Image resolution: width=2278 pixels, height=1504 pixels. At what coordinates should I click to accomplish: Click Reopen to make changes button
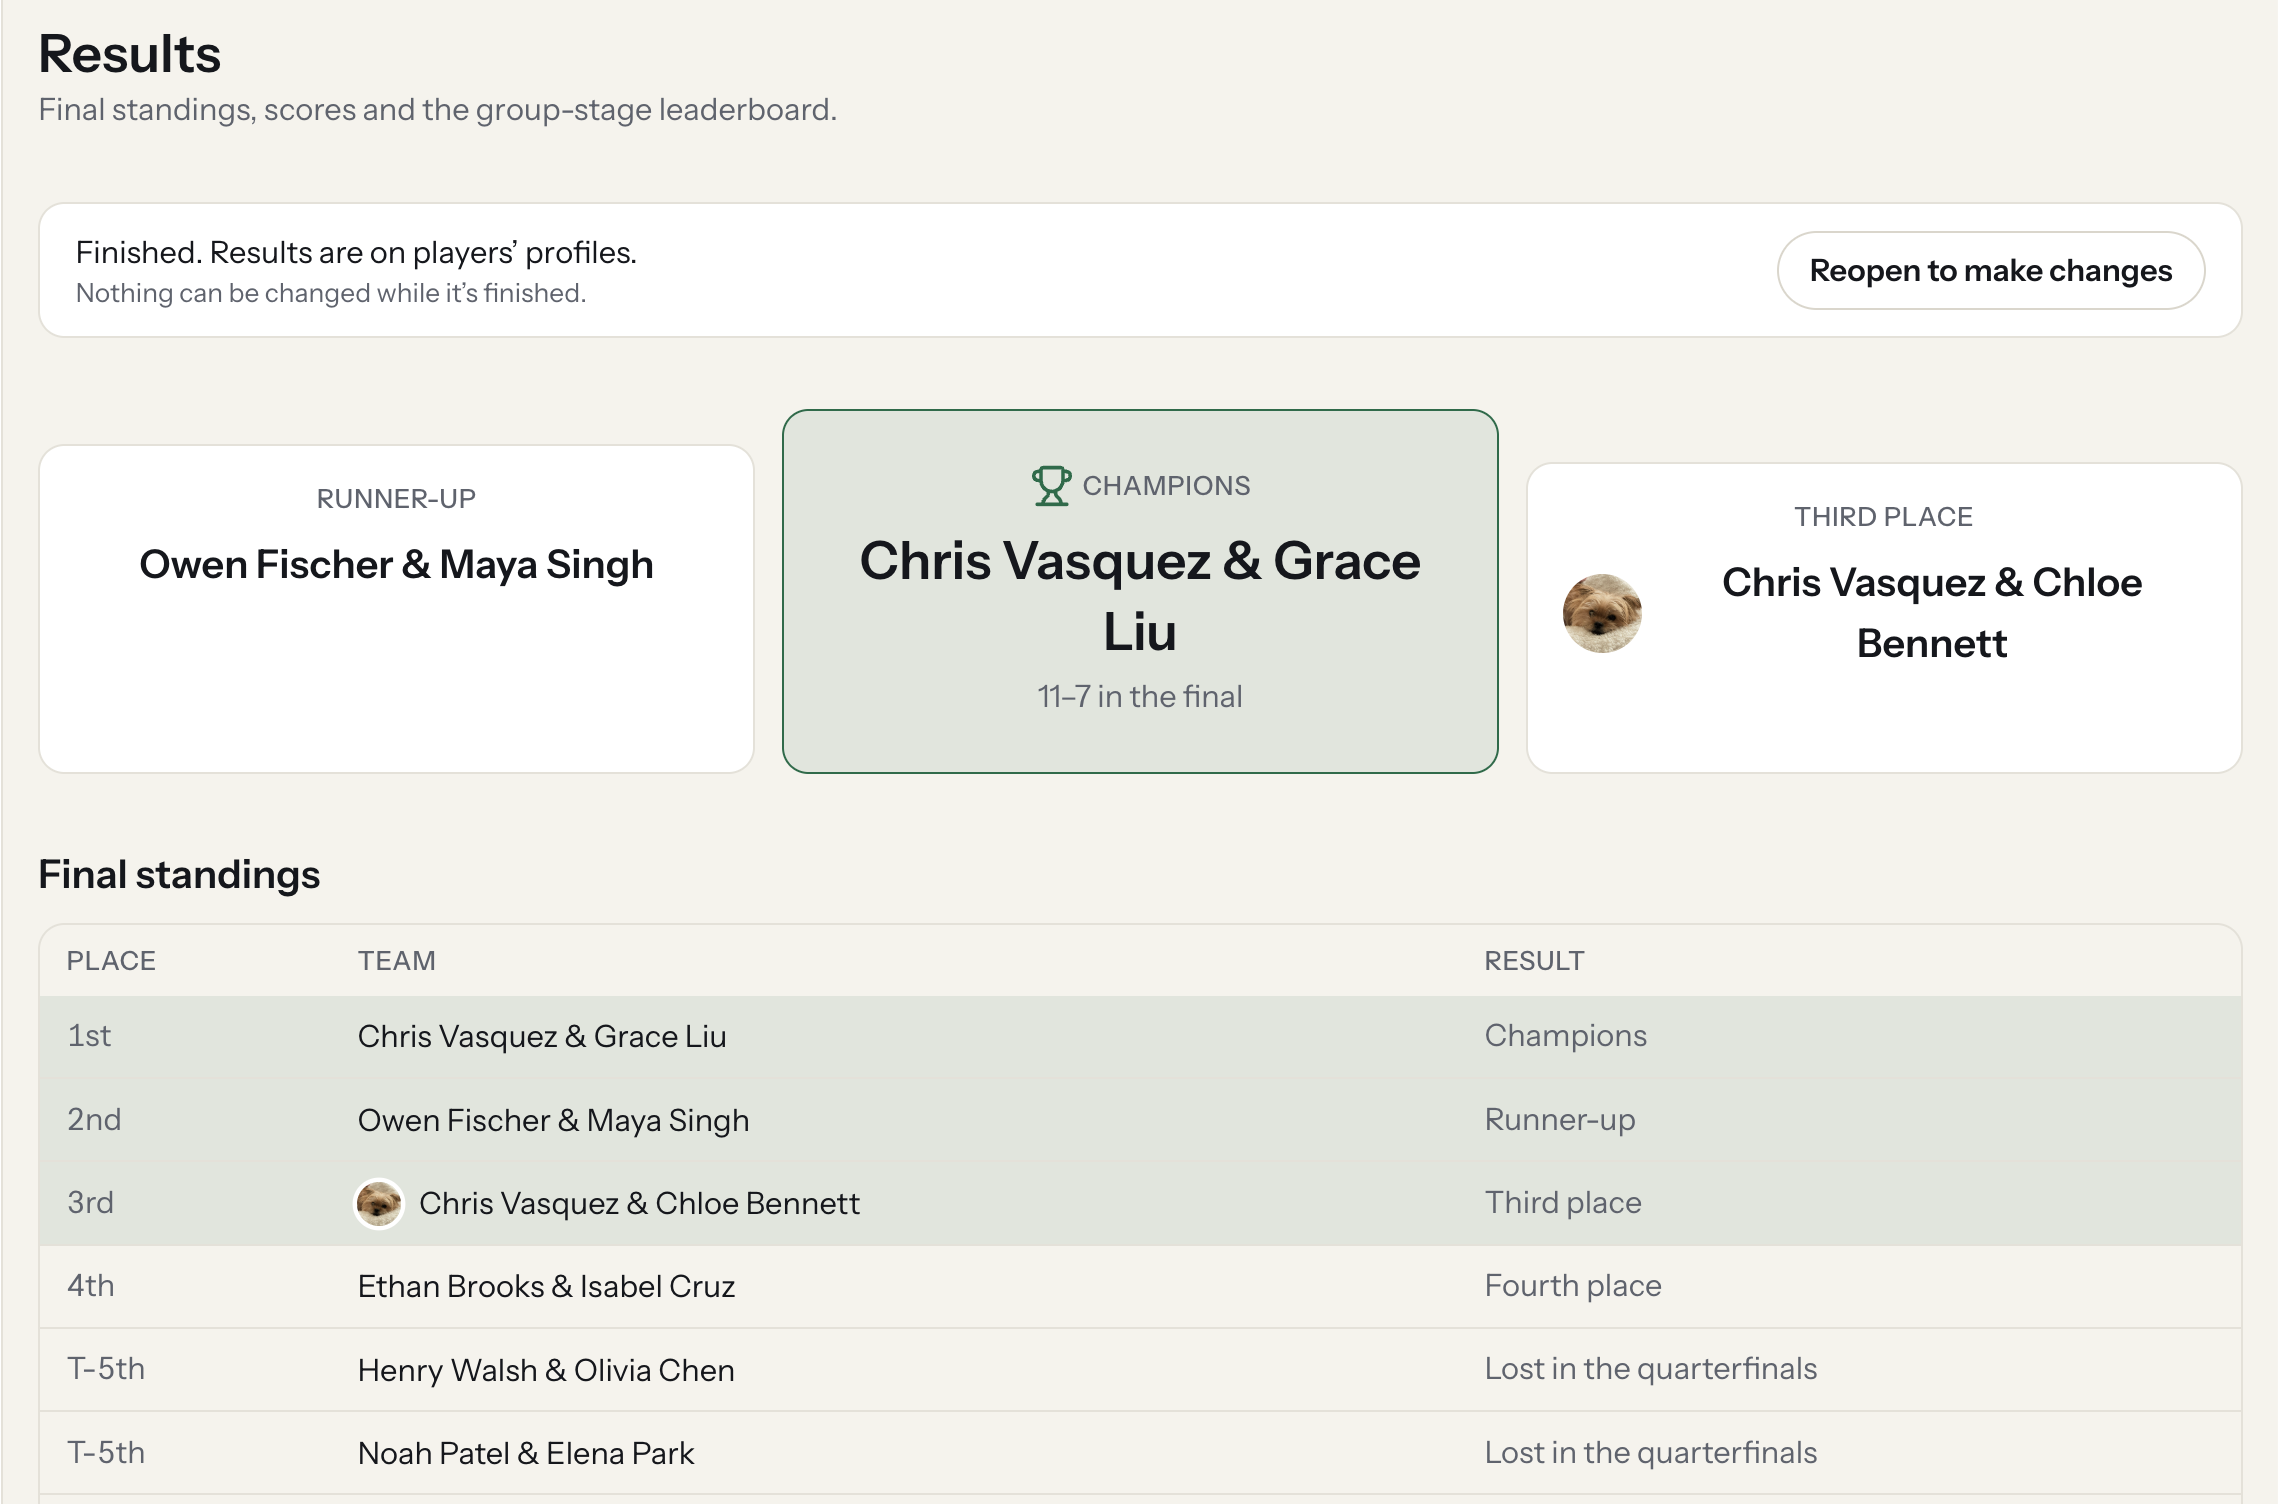(1990, 270)
